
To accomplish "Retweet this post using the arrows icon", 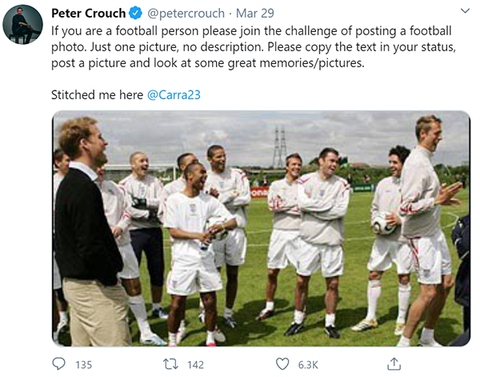I will [171, 364].
